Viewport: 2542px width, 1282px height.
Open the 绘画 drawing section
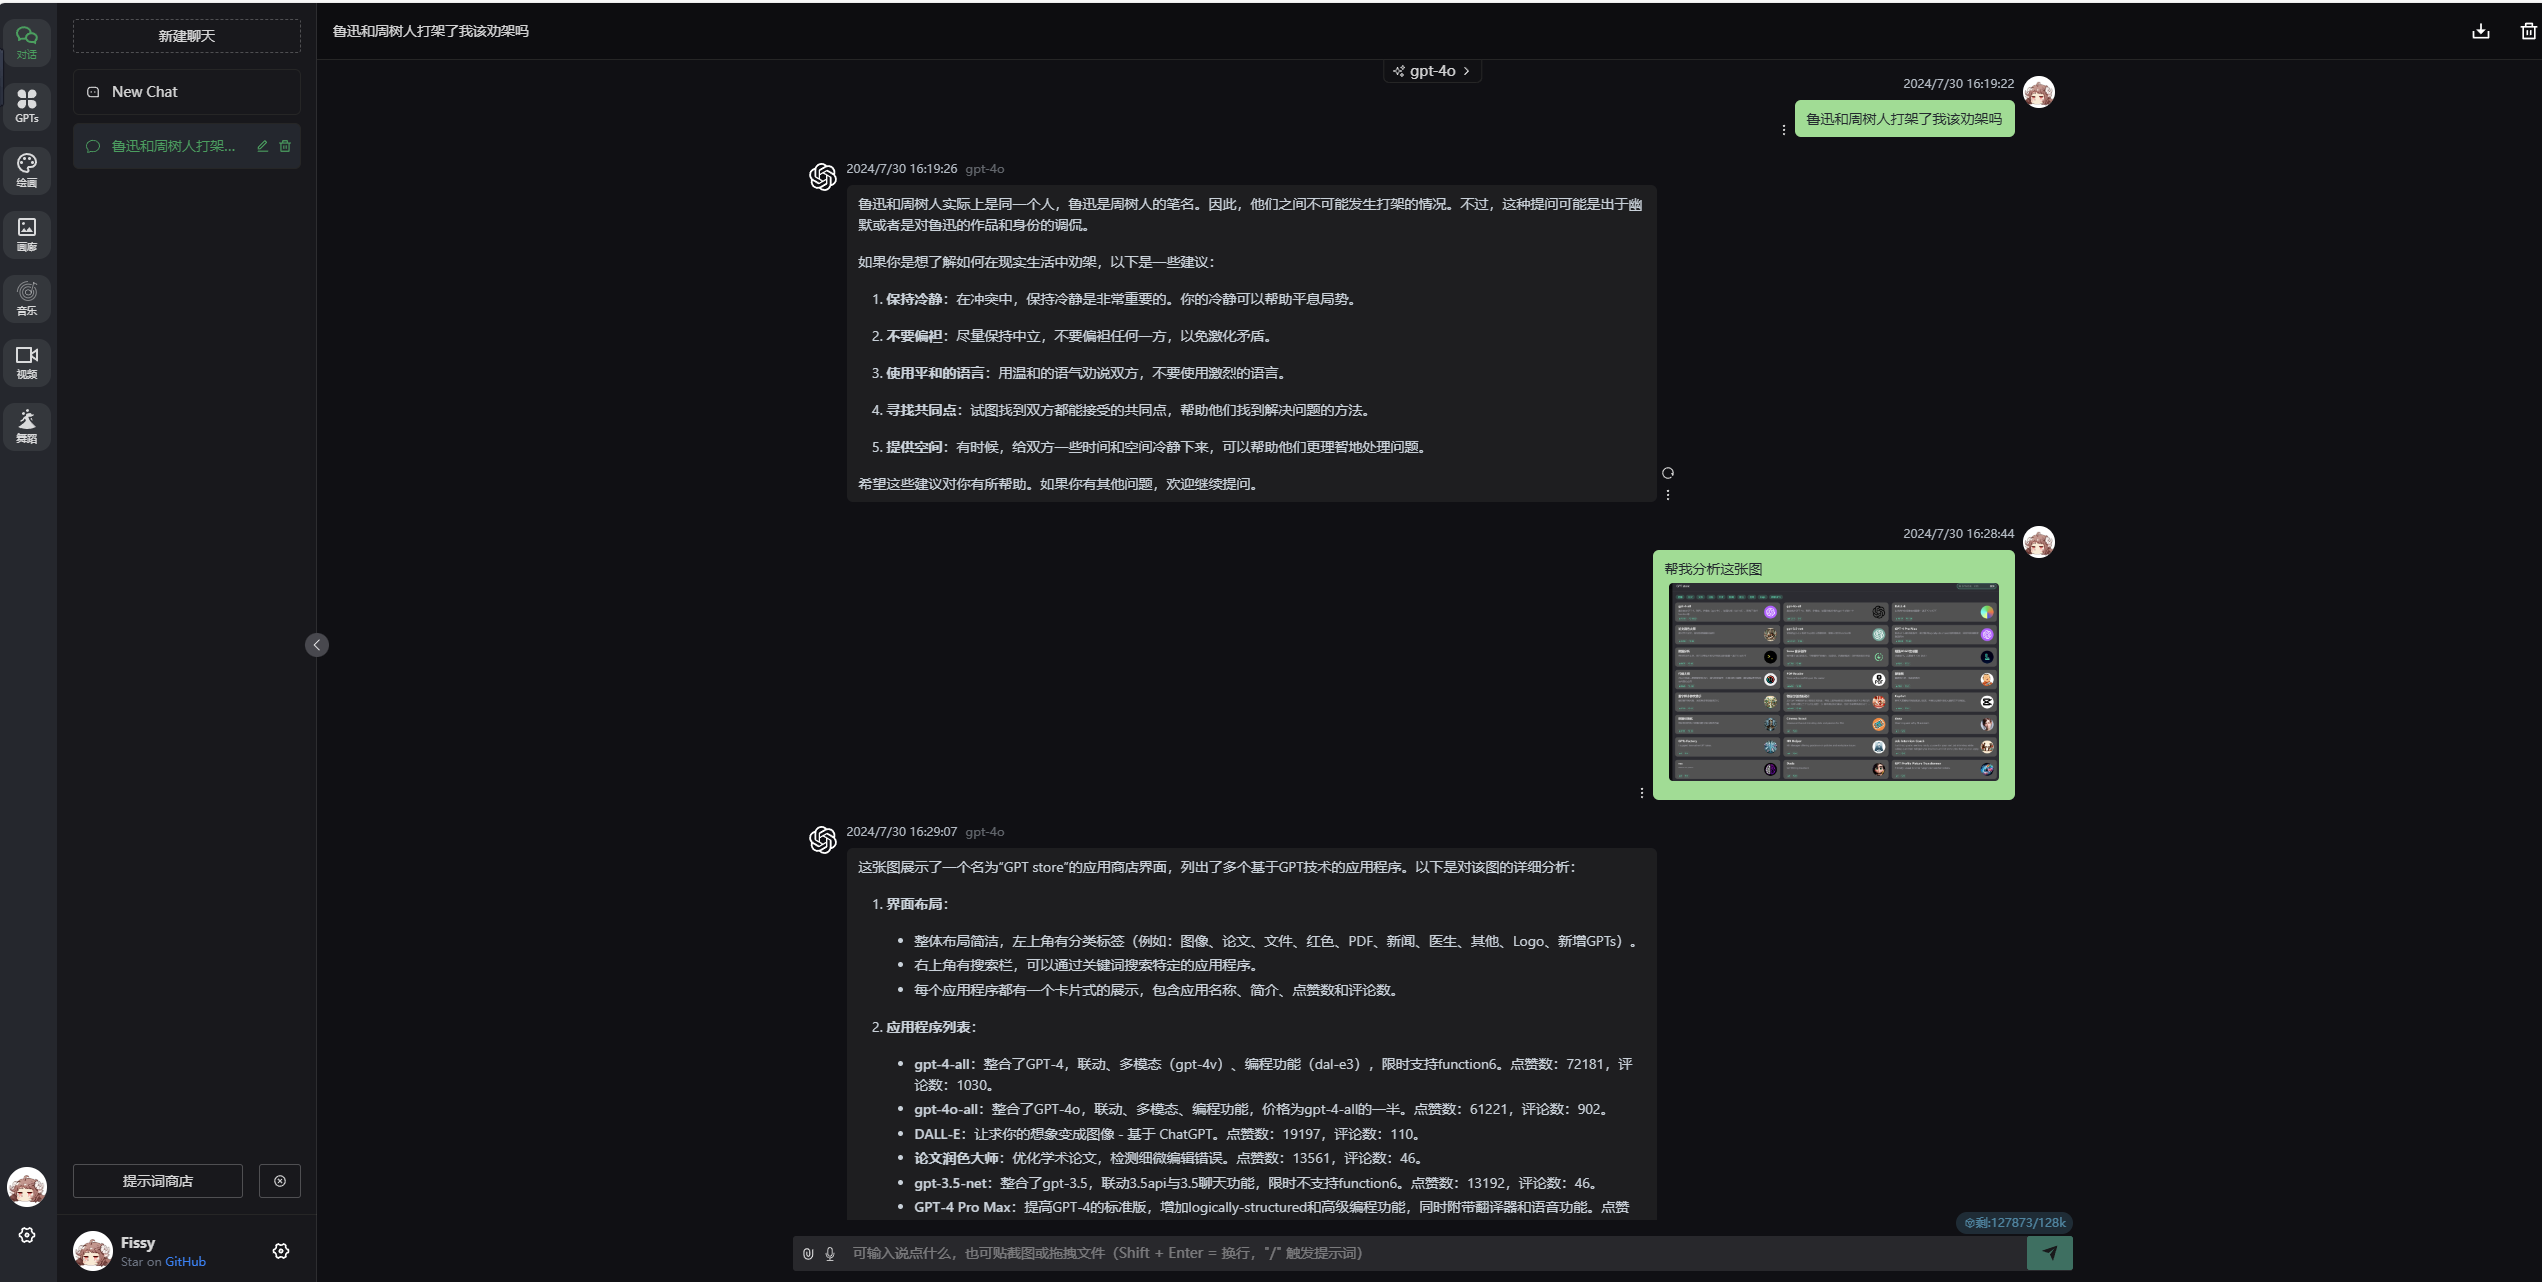pos(27,170)
